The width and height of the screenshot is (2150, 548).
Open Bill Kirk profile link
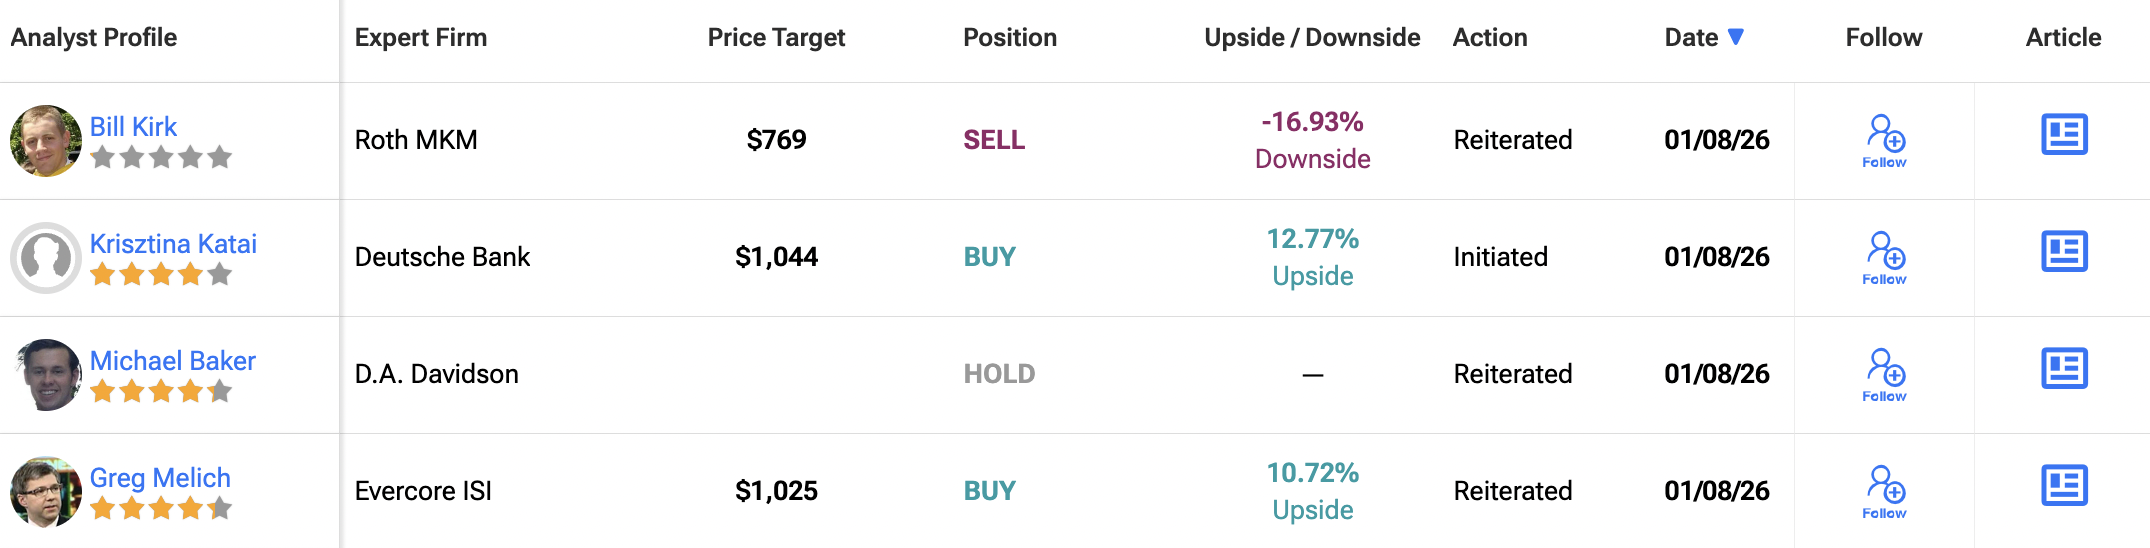tap(133, 127)
